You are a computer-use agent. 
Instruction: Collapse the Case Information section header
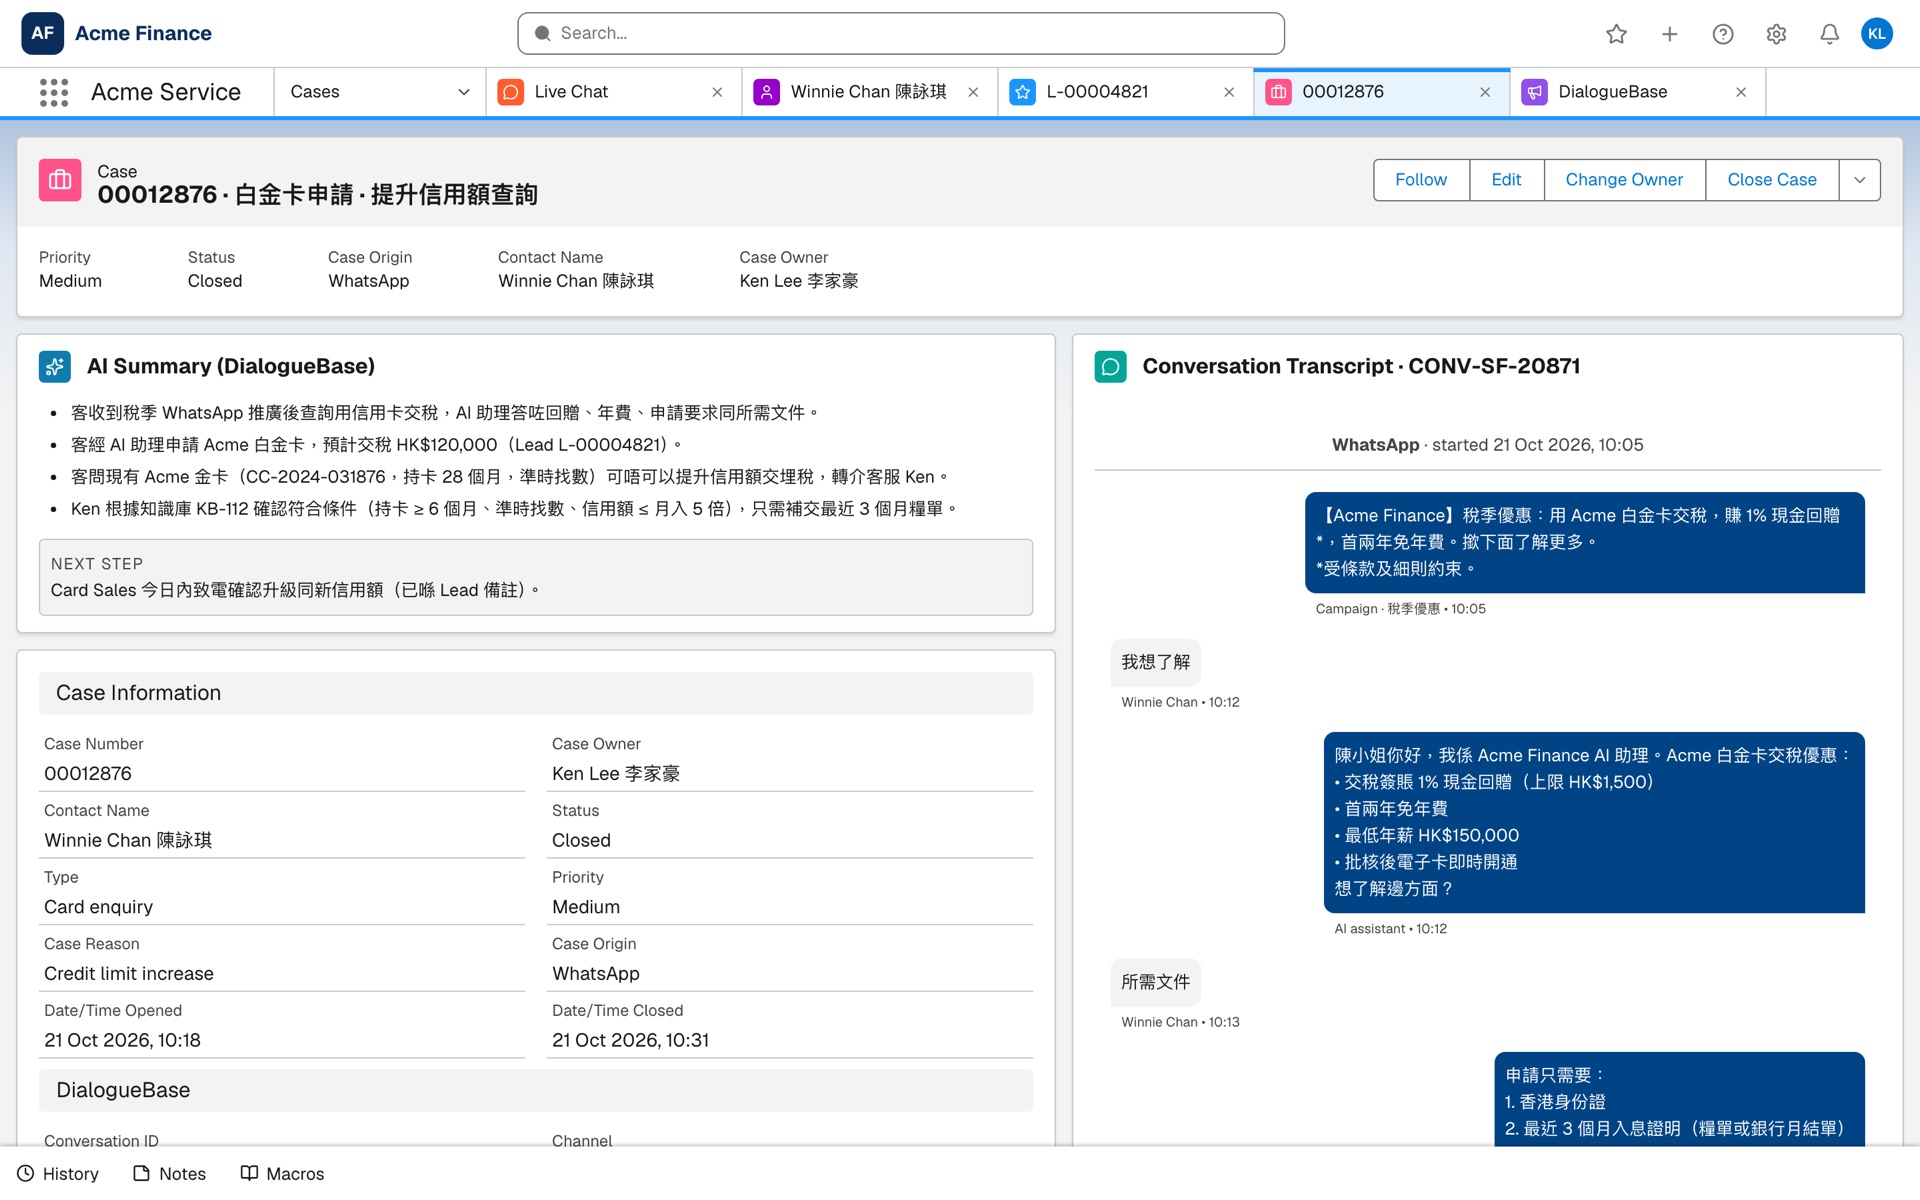tap(535, 693)
